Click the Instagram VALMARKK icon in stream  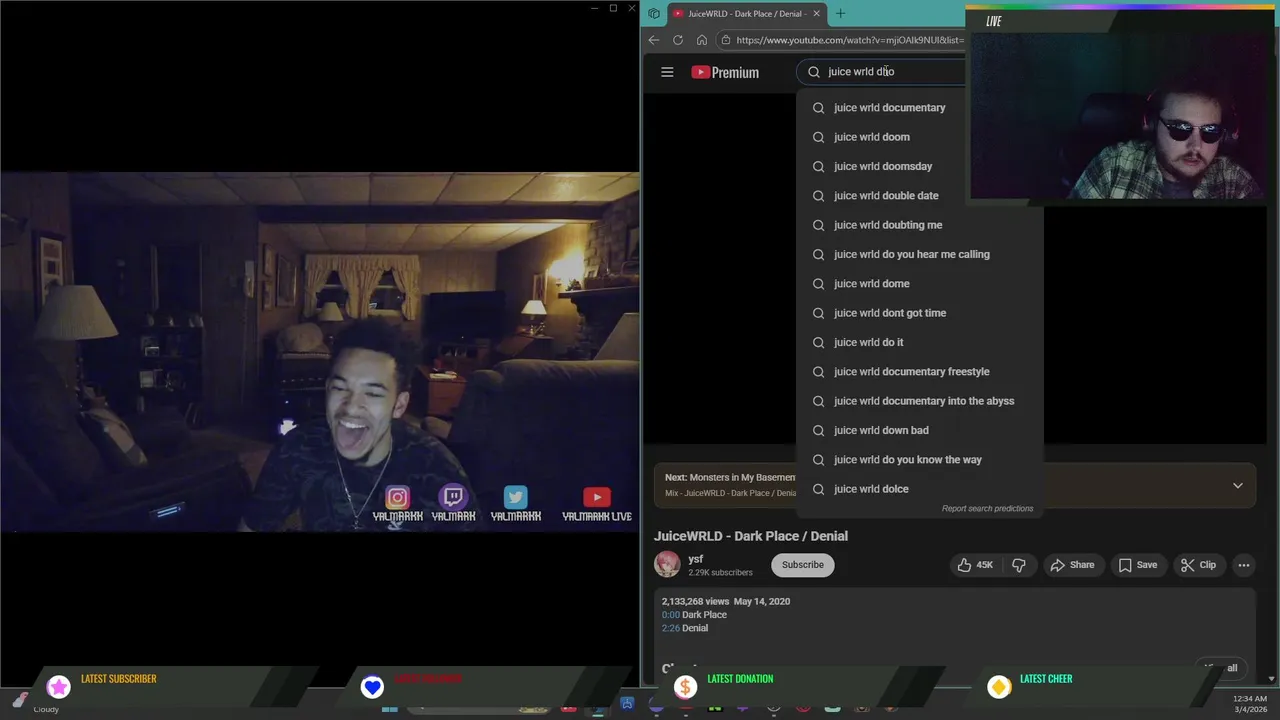click(x=397, y=498)
